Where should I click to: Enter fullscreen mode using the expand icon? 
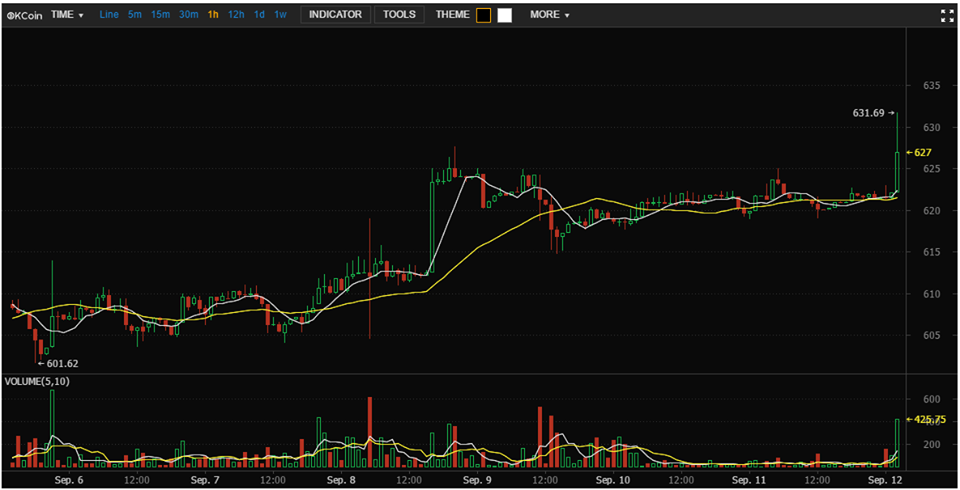pyautogui.click(x=947, y=15)
